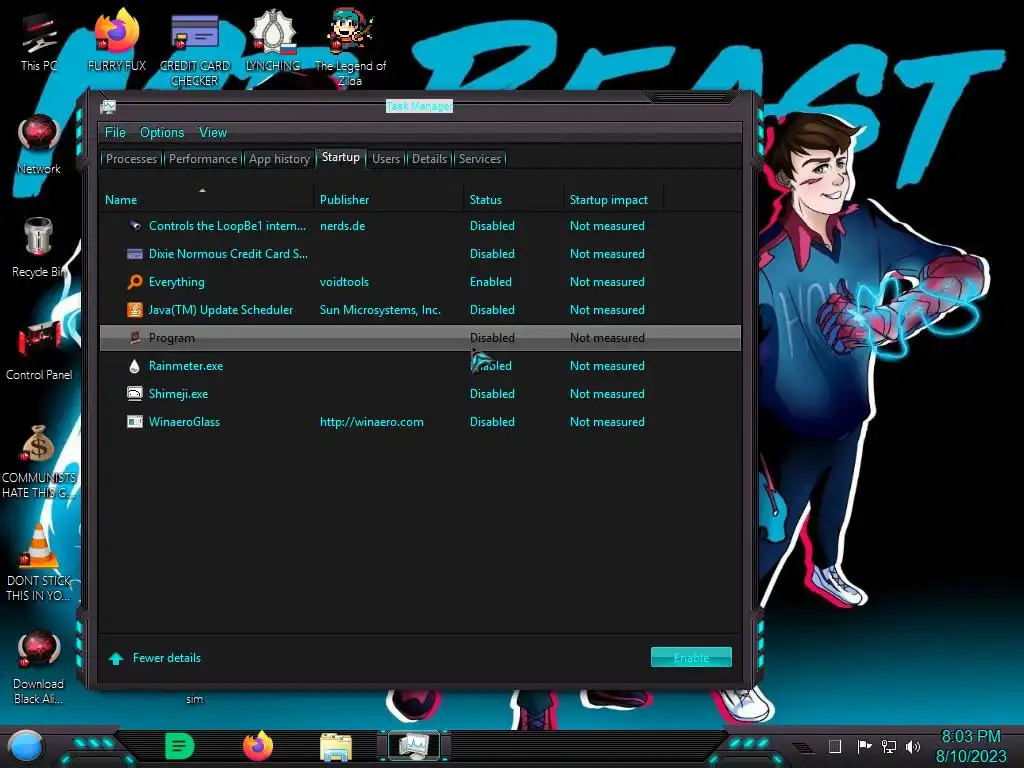1024x768 pixels.
Task: Switch to the Services tab
Action: [x=480, y=159]
